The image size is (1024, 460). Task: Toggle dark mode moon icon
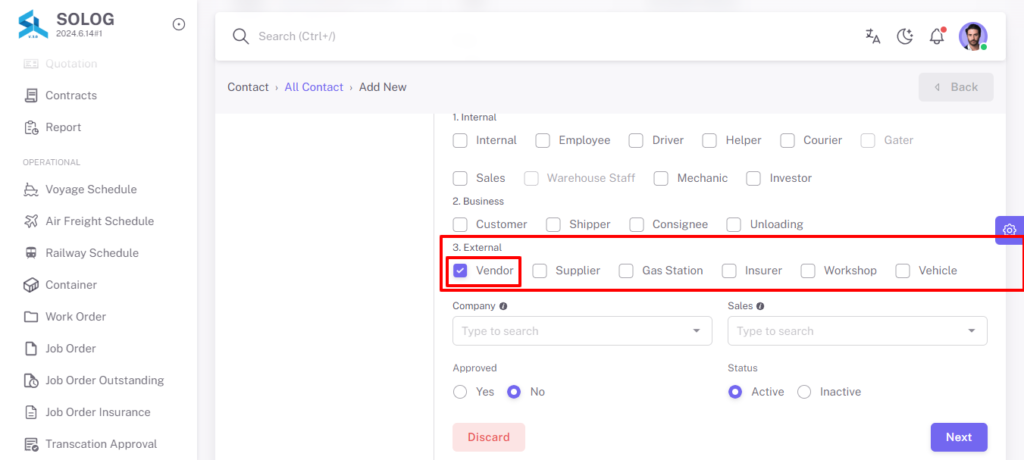click(904, 37)
